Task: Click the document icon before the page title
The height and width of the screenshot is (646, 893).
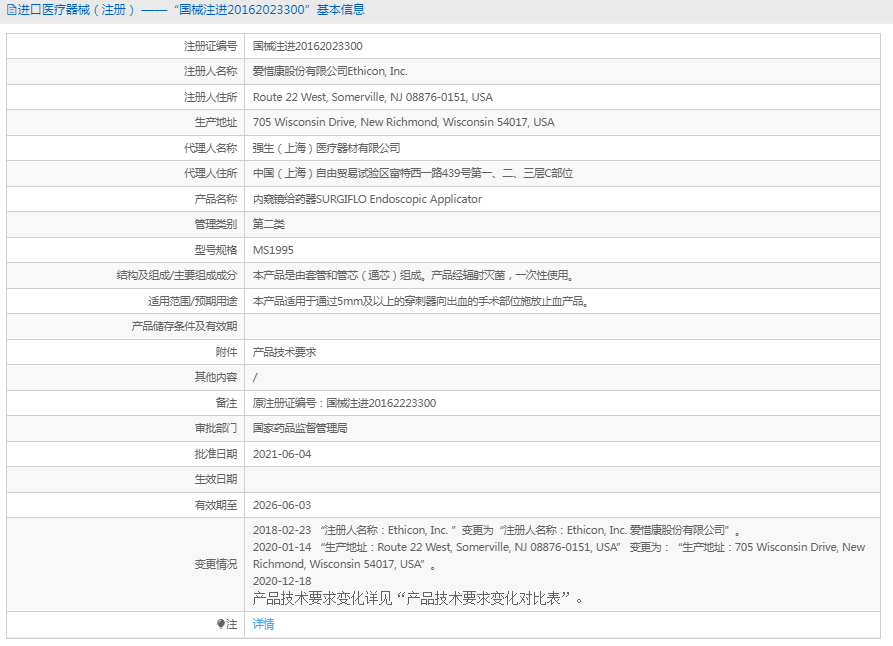Action: click(11, 10)
